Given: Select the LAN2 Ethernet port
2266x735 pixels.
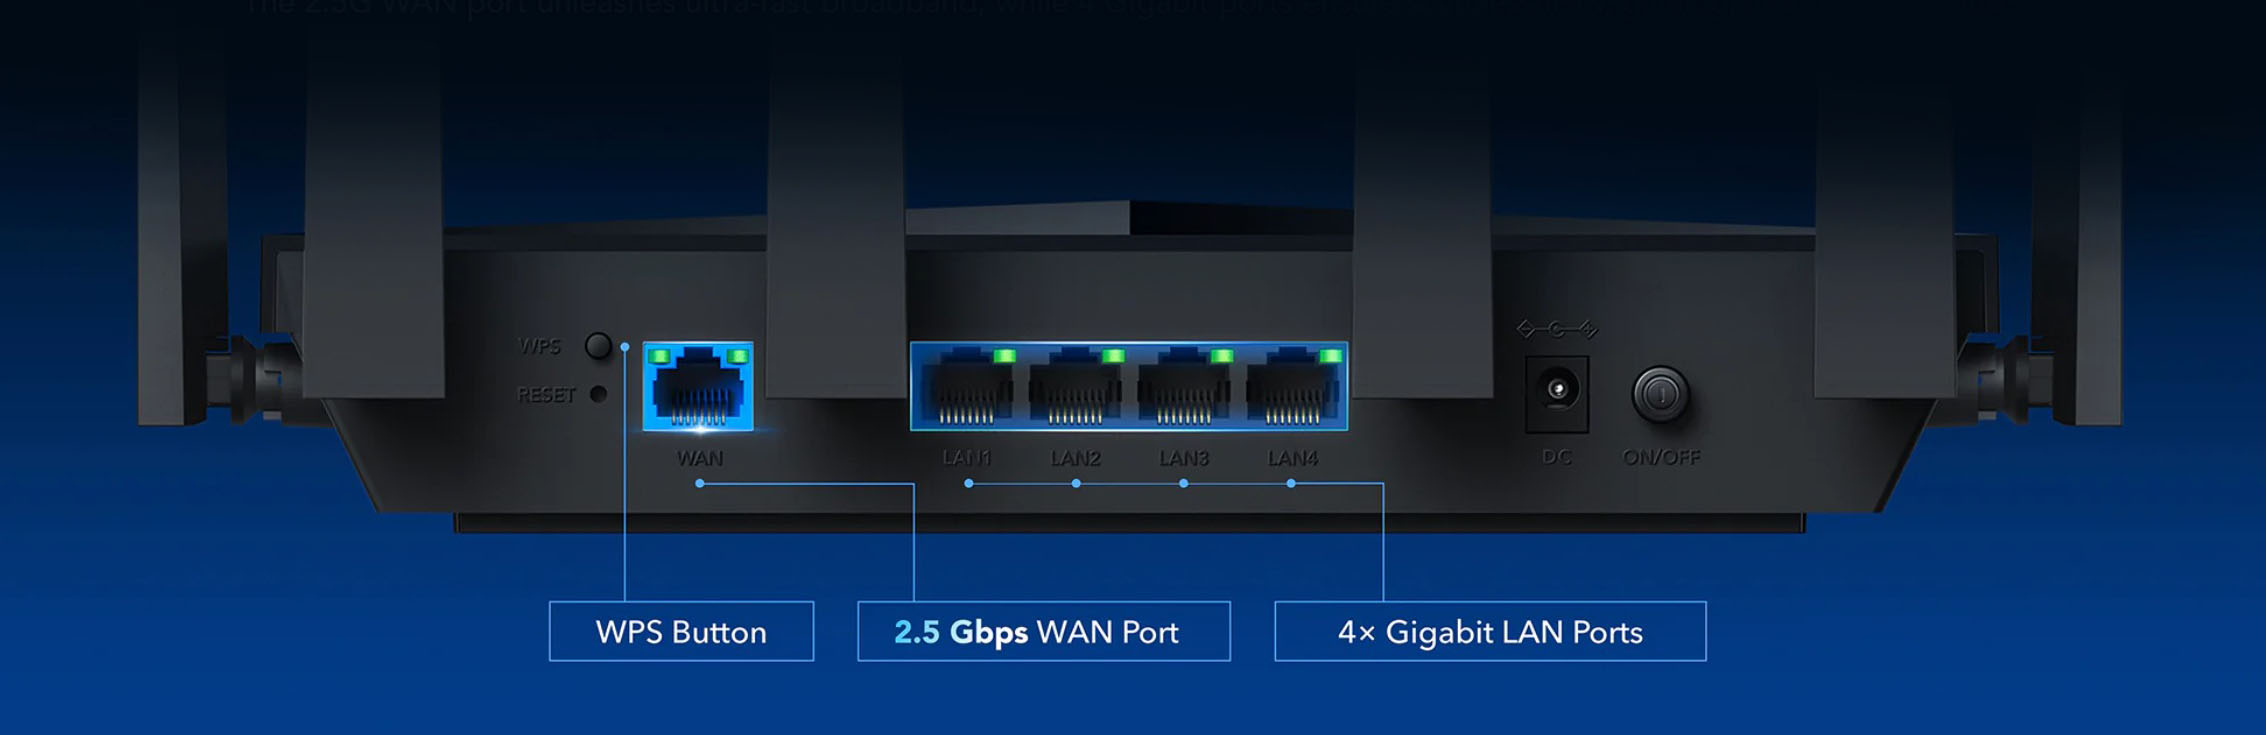Looking at the screenshot, I should point(1075,388).
